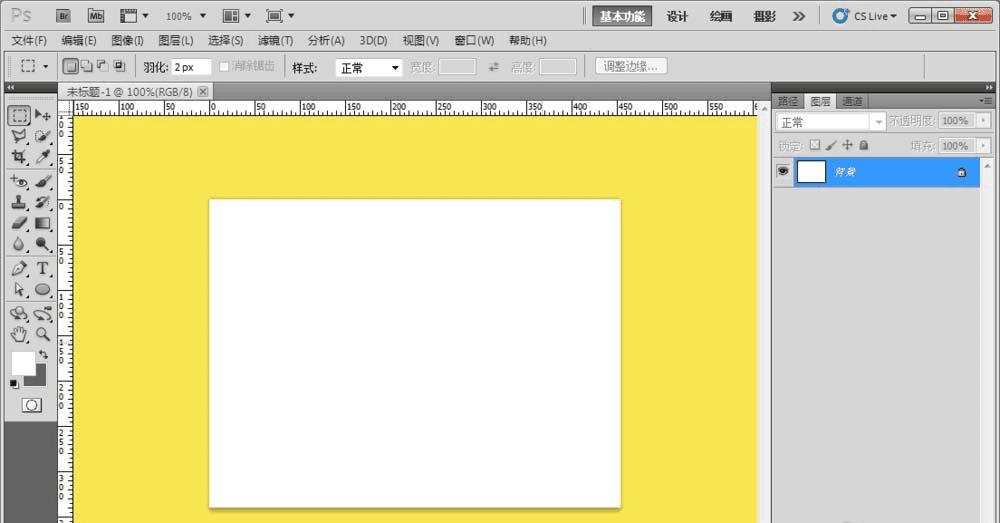Reset to default foreground and background colors
The image size is (1000, 523).
pos(14,383)
